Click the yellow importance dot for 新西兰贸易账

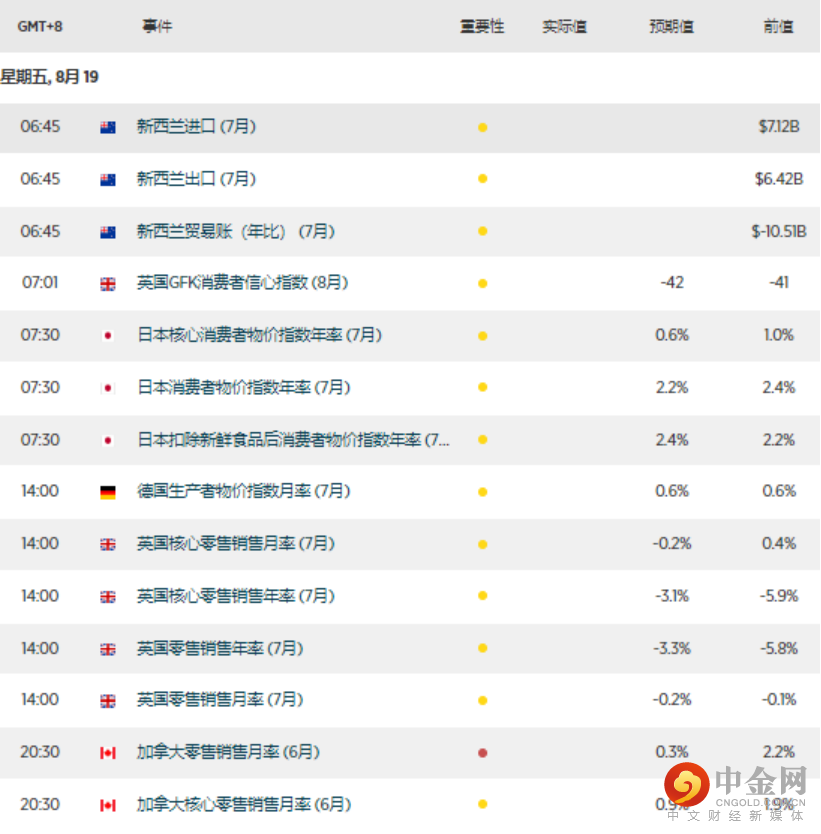click(483, 231)
